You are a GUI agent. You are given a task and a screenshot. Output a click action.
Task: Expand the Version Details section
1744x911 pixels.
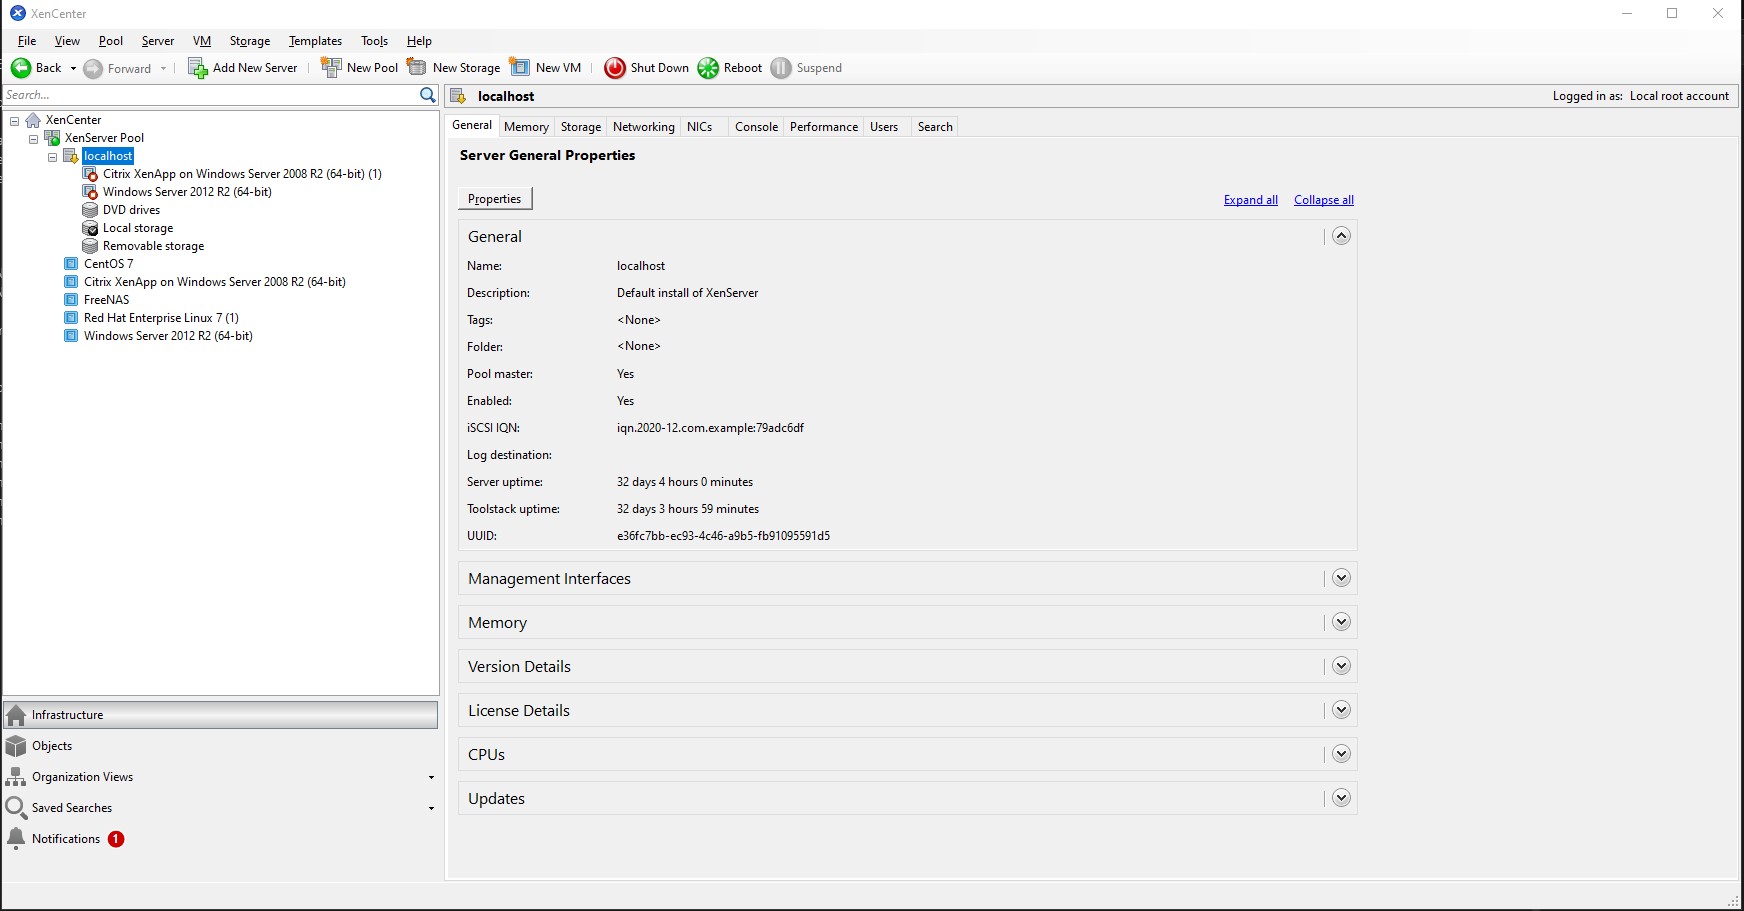click(1342, 666)
